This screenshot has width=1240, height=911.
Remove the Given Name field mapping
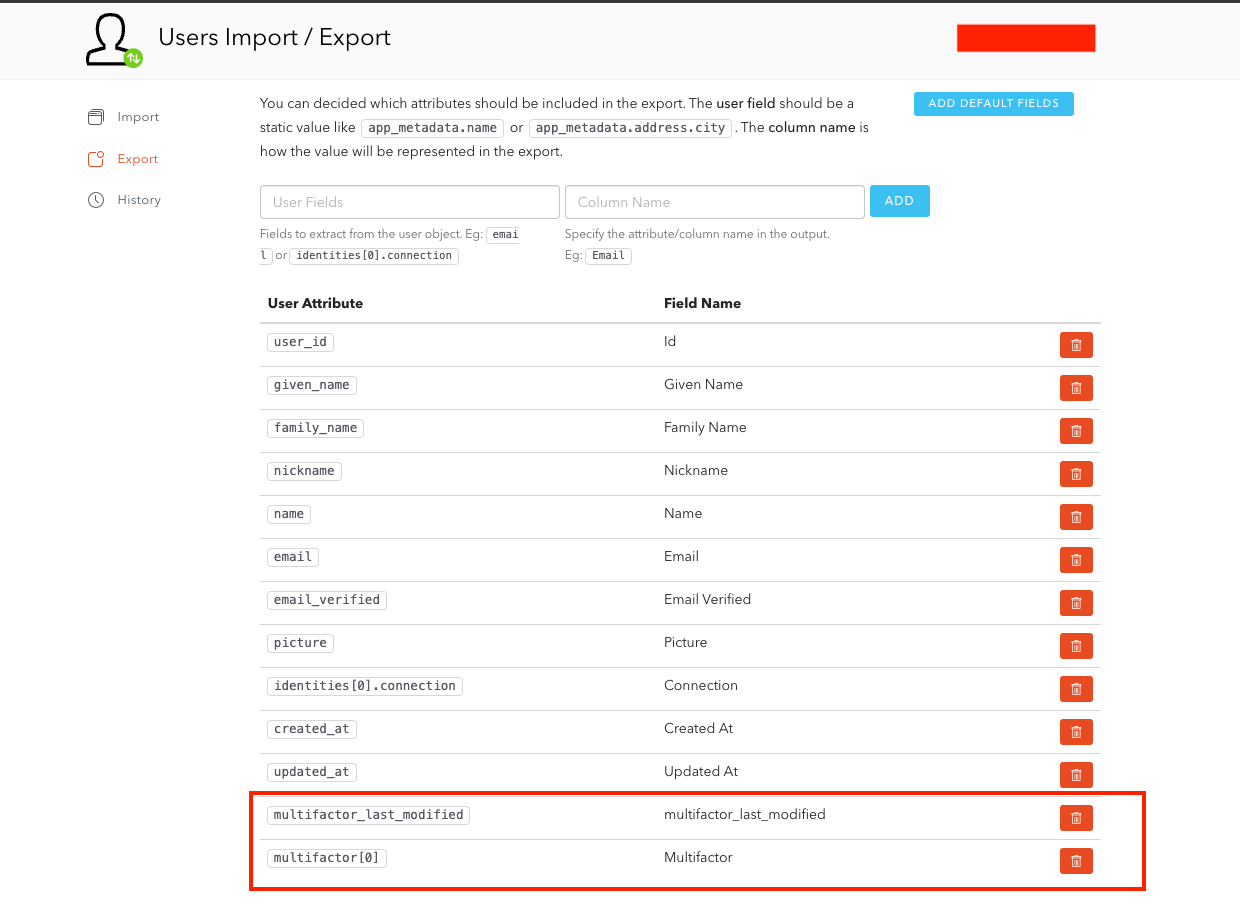[1076, 387]
